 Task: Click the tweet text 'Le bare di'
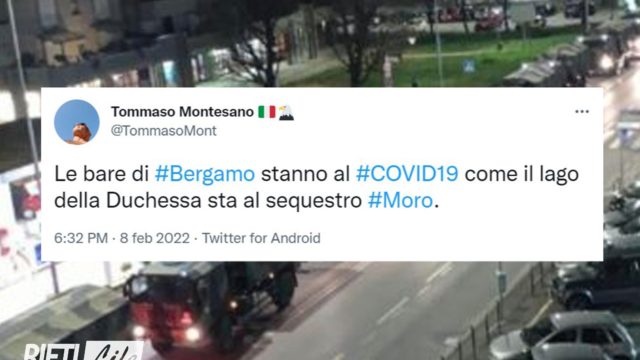coord(101,174)
